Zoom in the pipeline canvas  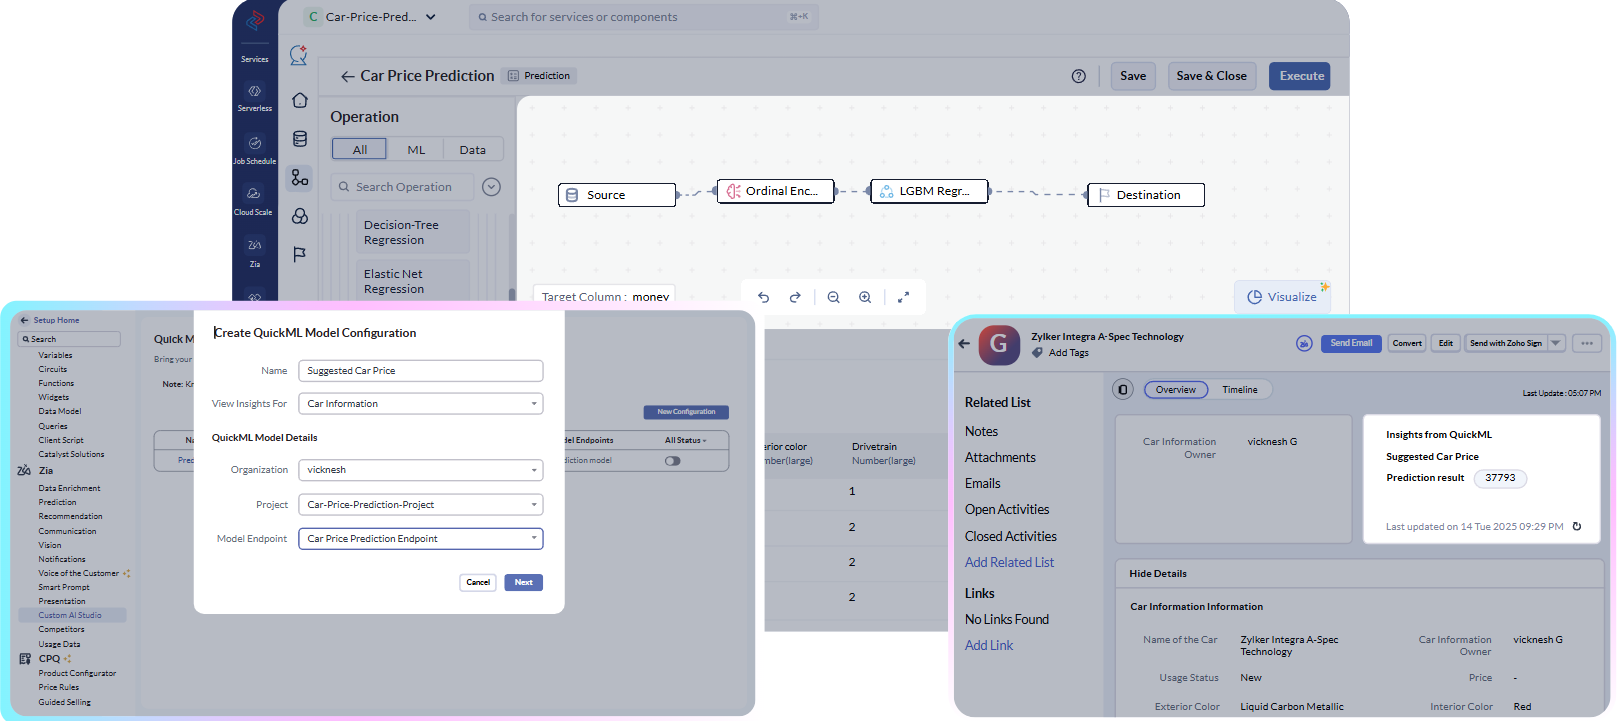click(865, 297)
